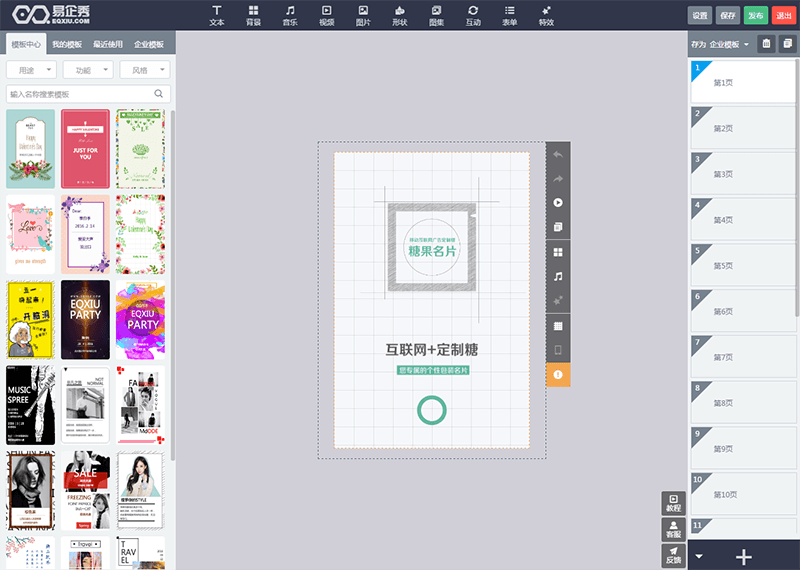
Task: Open the 用途 filter dropdown
Action: (x=32, y=70)
